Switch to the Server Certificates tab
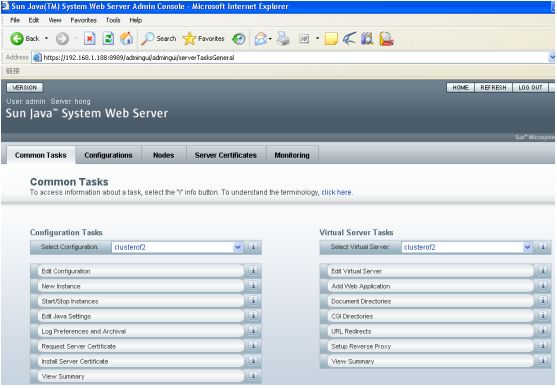 (x=226, y=155)
